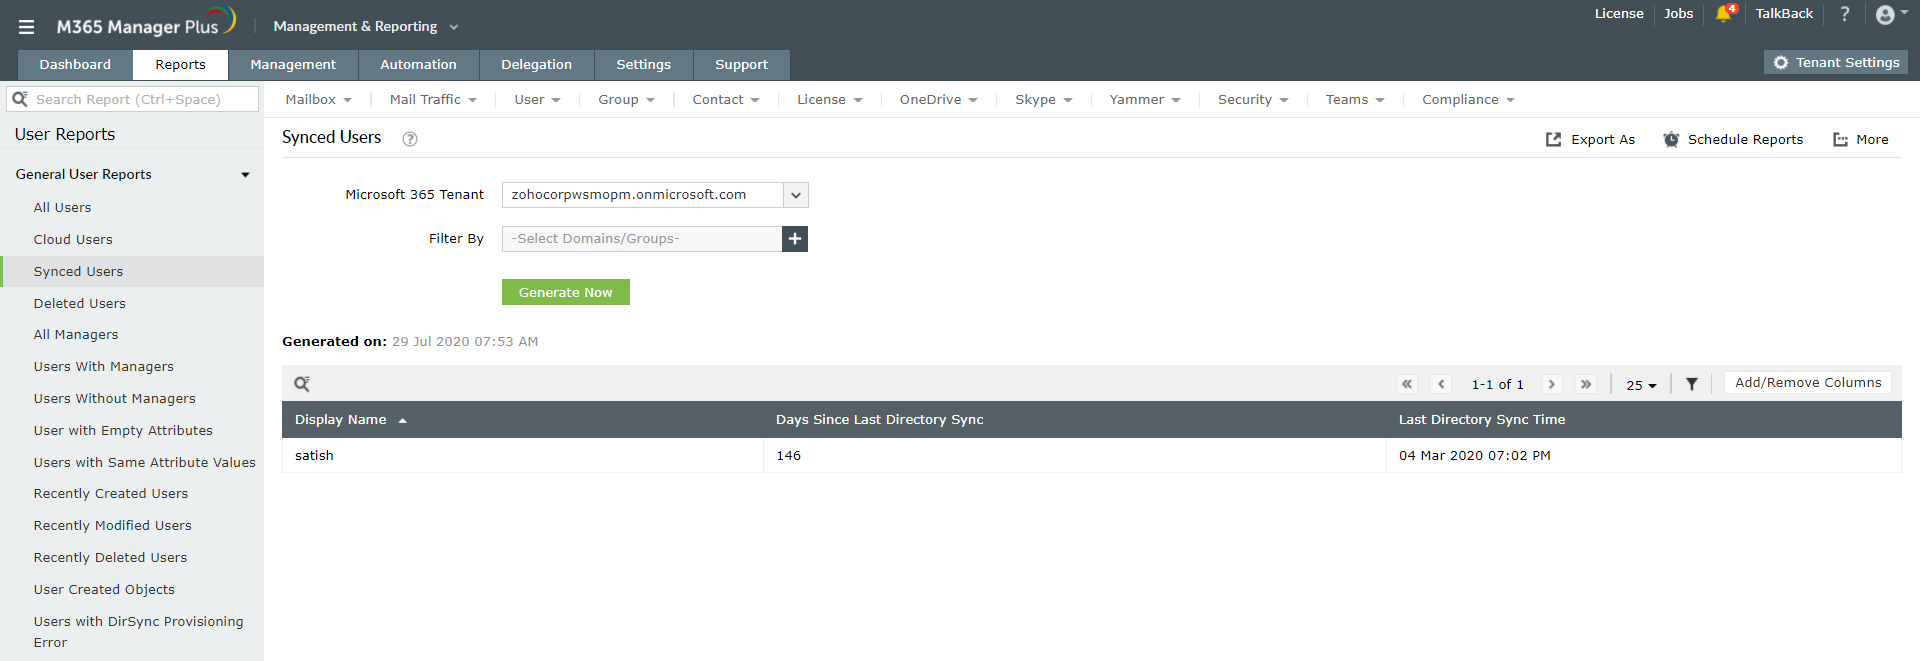Image resolution: width=1920 pixels, height=661 pixels.
Task: Expand the Group reports dropdown
Action: click(626, 100)
